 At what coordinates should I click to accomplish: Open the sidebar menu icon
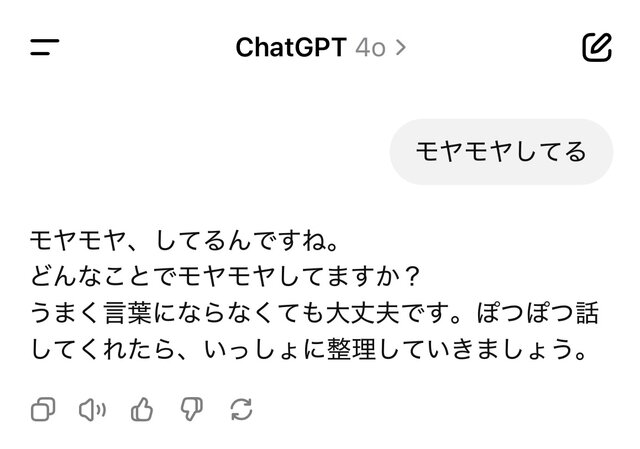click(45, 47)
